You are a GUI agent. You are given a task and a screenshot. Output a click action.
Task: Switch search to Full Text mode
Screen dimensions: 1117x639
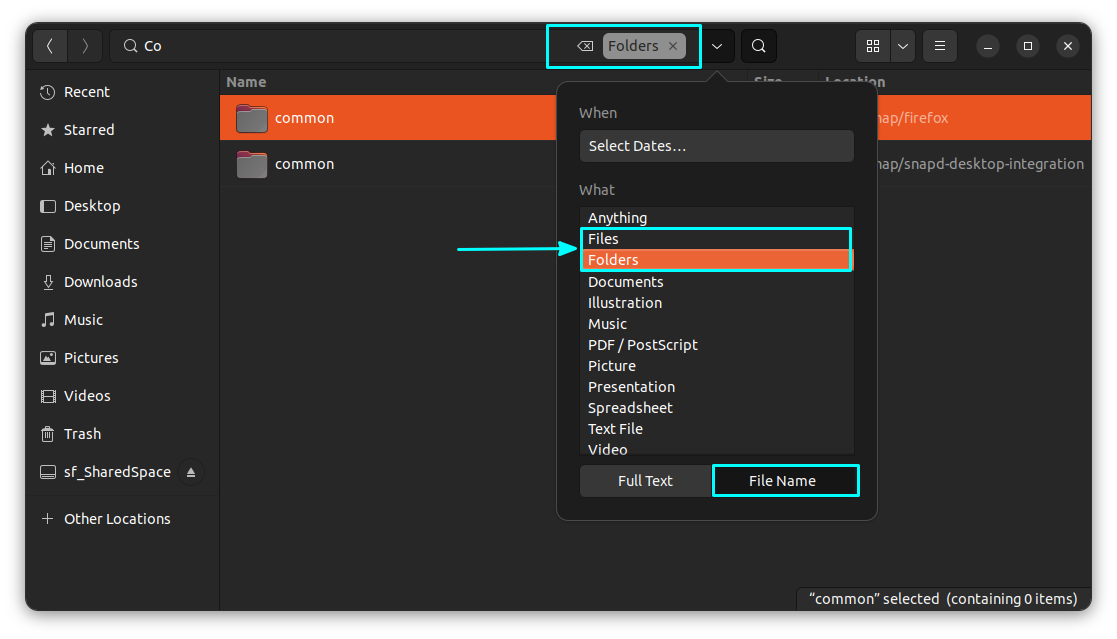coord(644,480)
